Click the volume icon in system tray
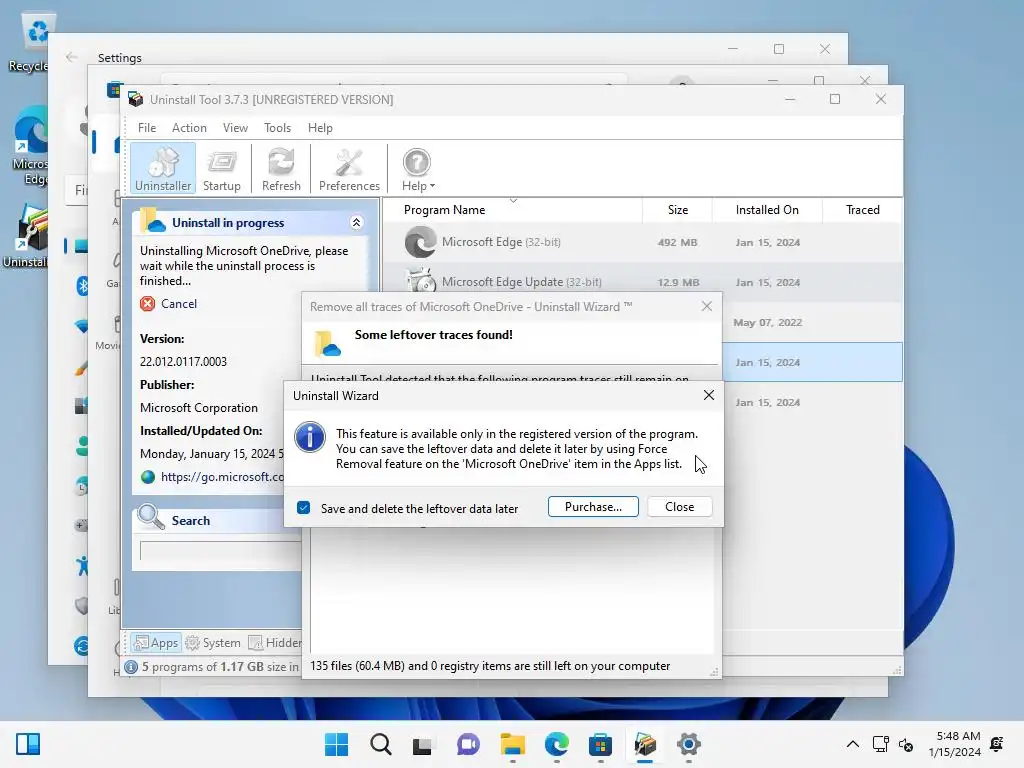Image resolution: width=1024 pixels, height=768 pixels. [x=906, y=744]
